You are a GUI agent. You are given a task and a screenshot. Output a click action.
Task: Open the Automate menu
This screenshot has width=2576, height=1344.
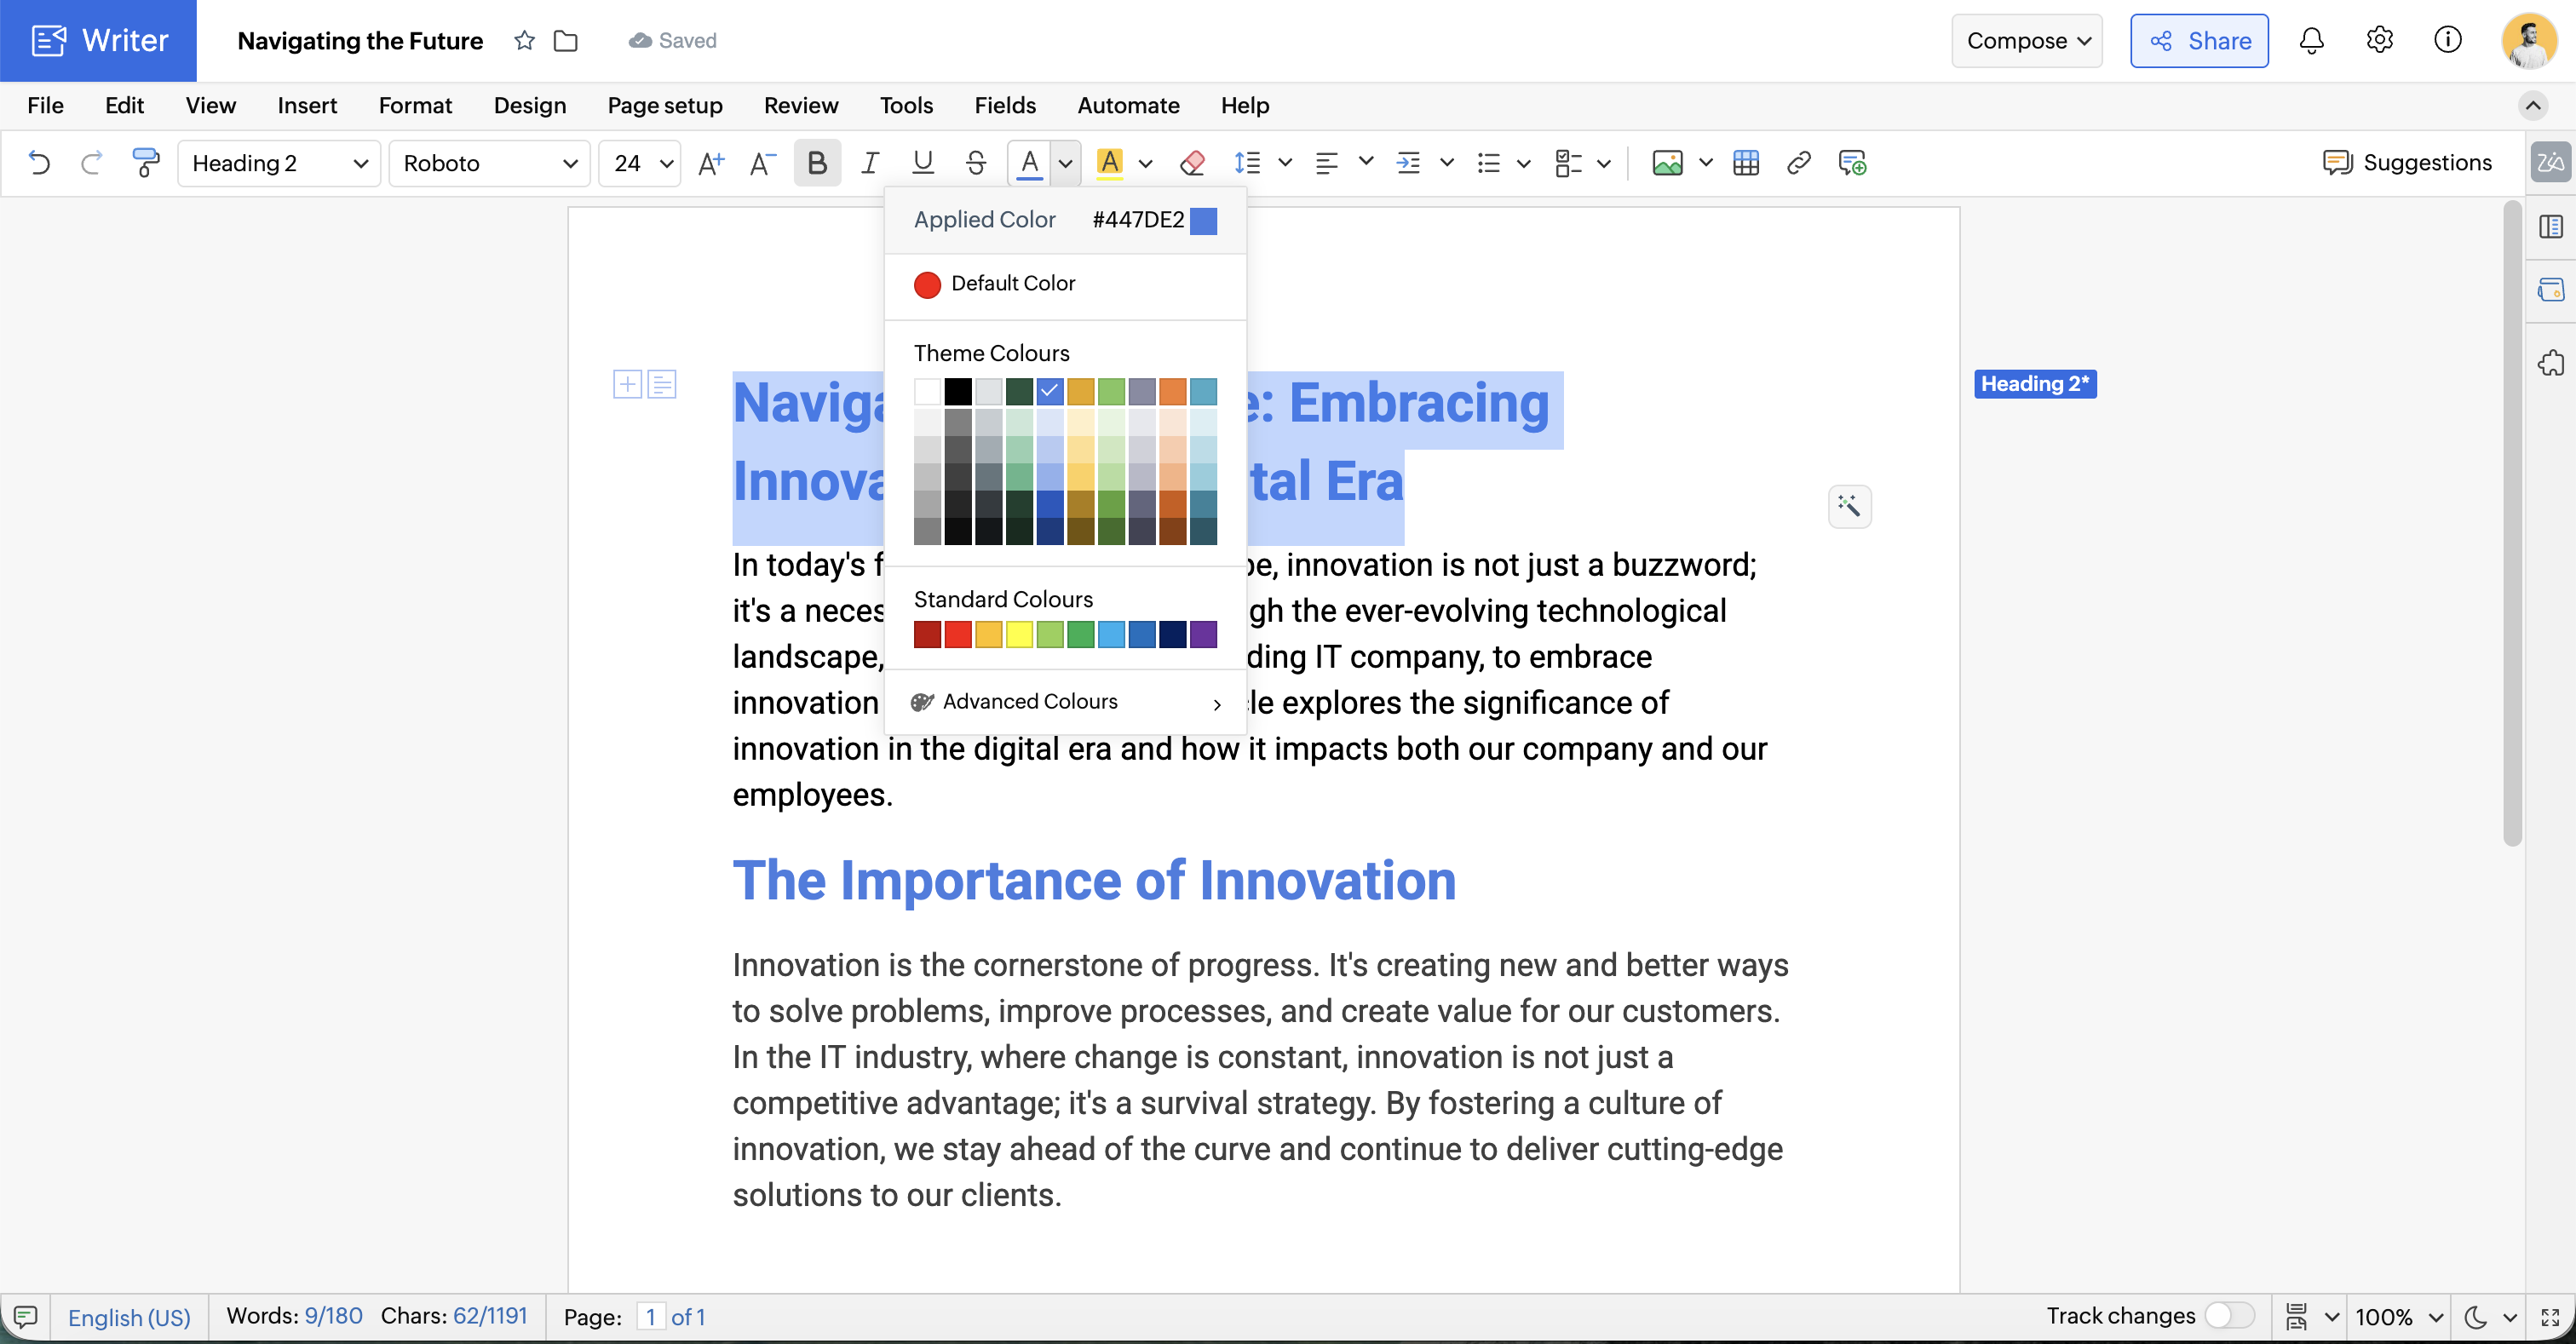click(x=1128, y=105)
